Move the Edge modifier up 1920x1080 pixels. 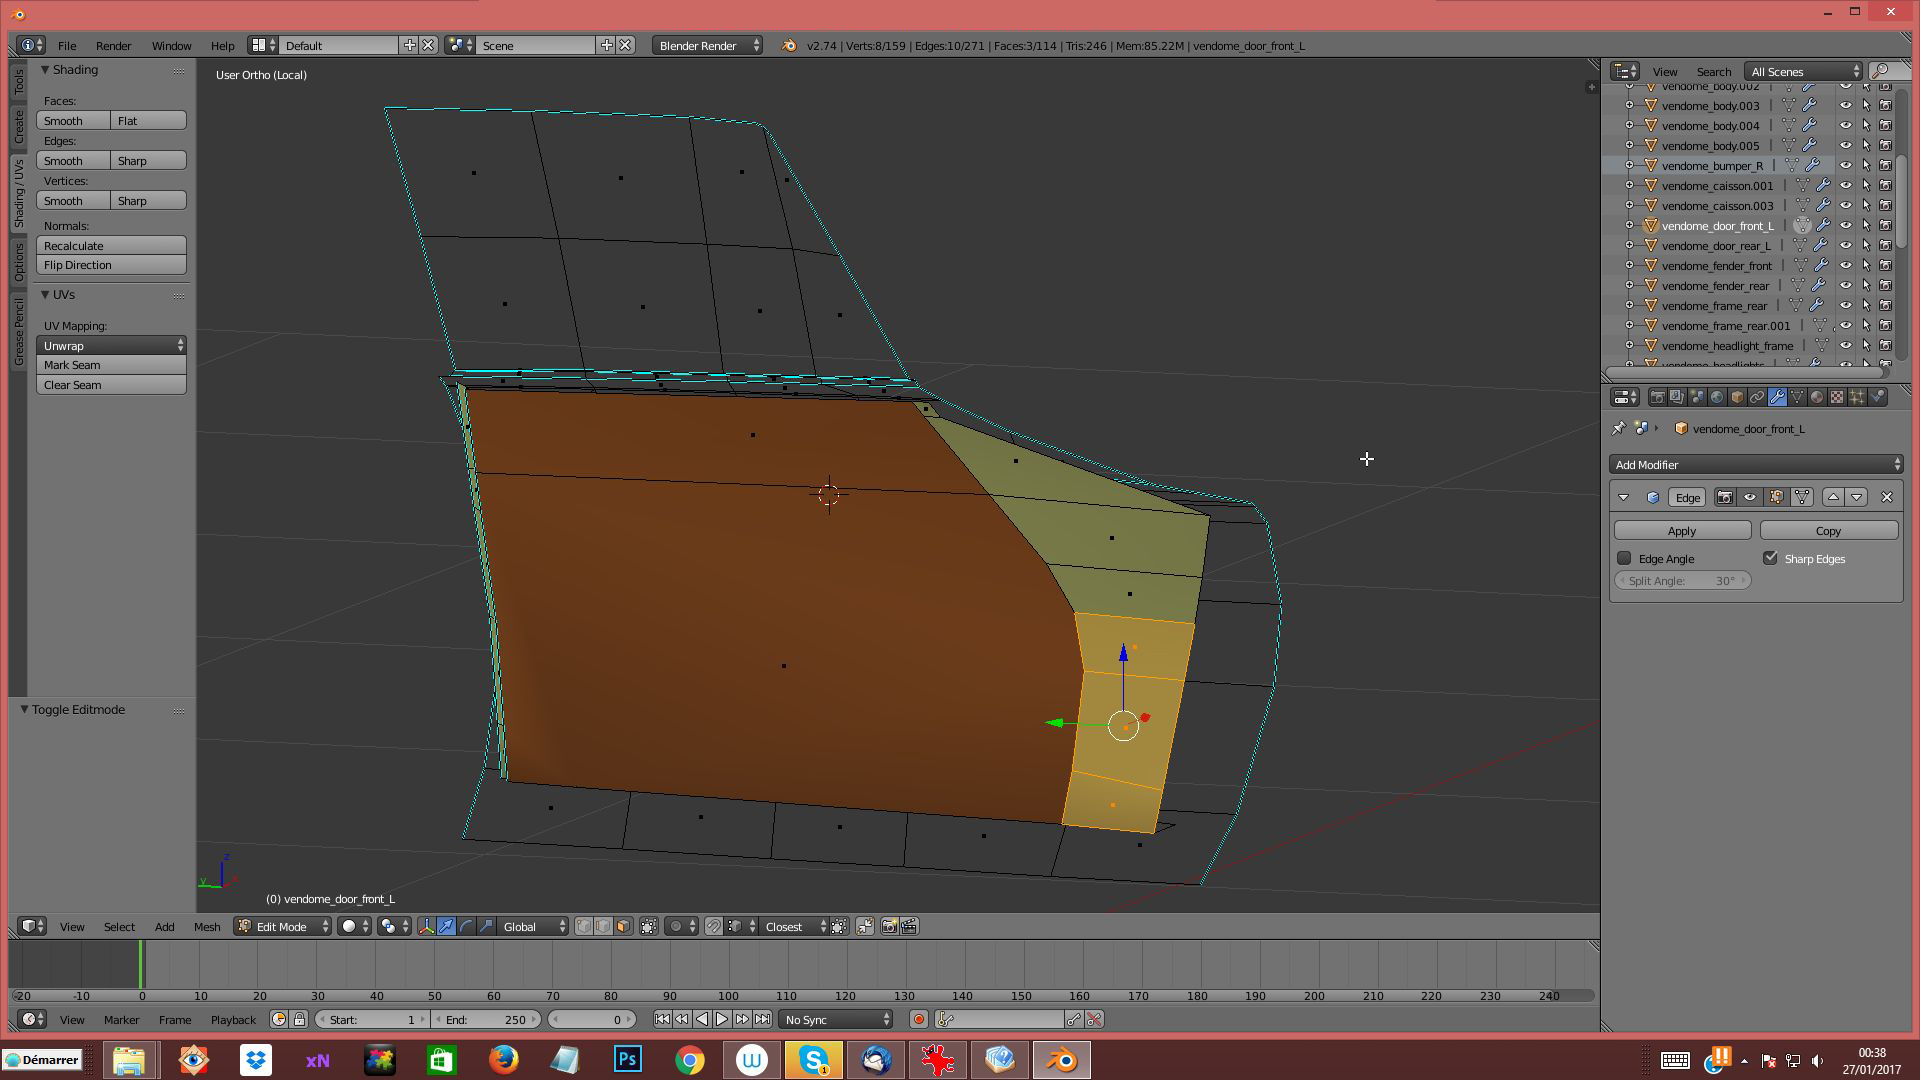1833,497
